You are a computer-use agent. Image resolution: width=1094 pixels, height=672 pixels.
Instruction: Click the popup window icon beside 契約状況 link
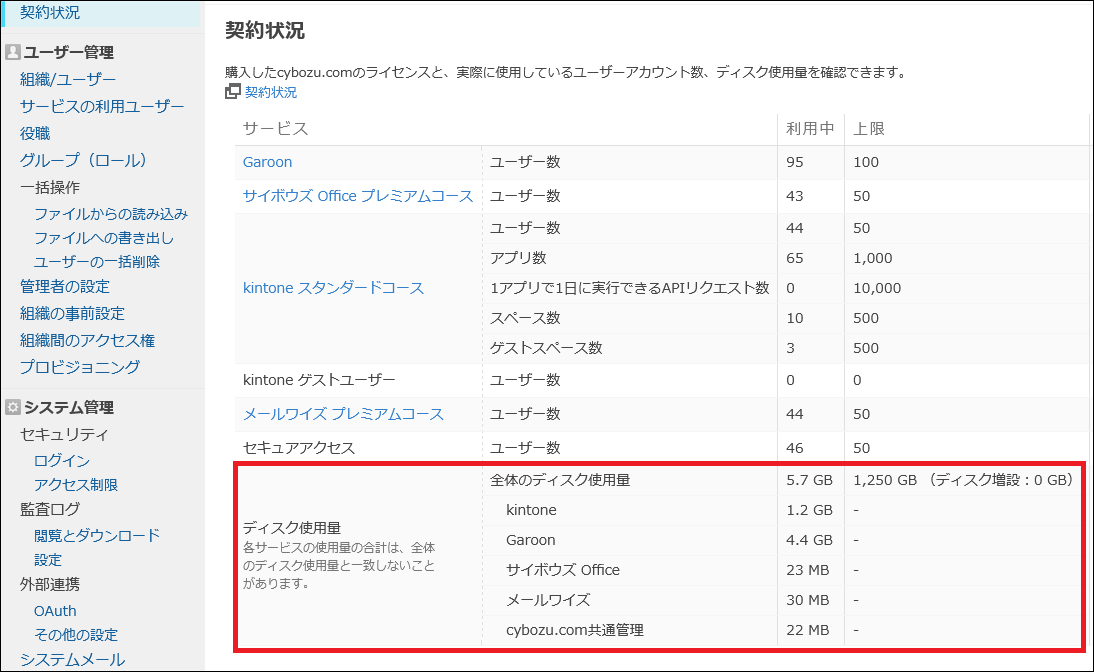pos(233,92)
